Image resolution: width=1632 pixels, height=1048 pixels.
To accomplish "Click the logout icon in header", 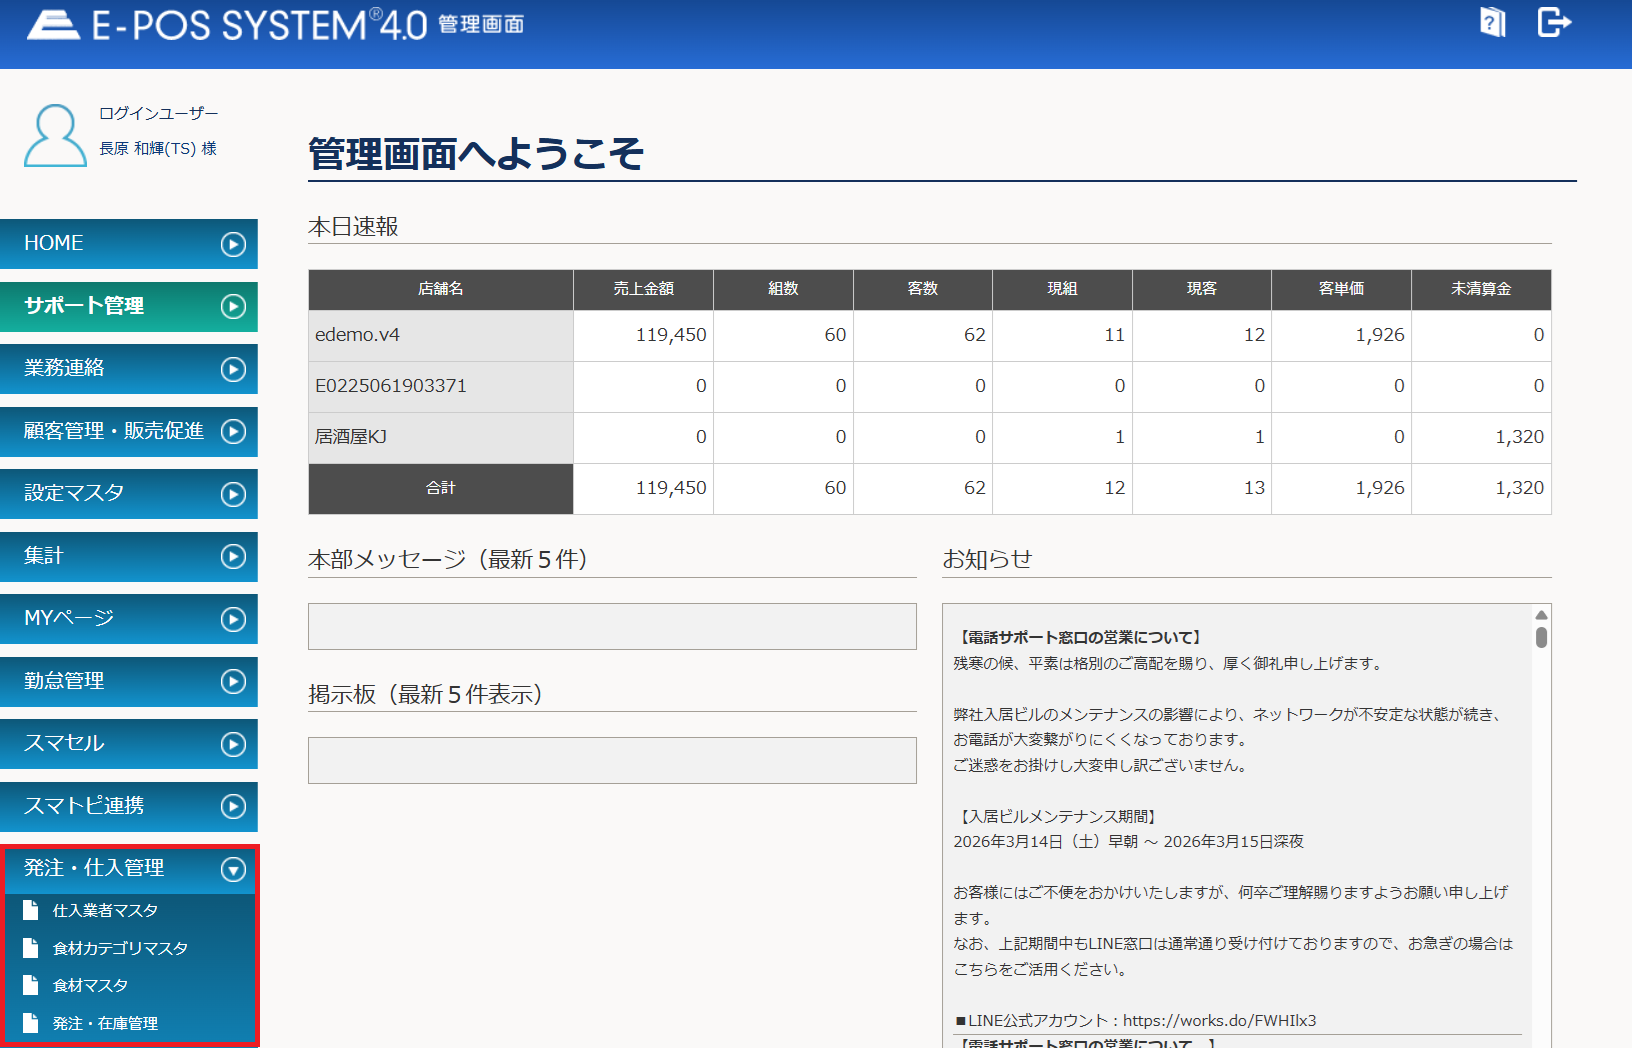I will (x=1554, y=21).
